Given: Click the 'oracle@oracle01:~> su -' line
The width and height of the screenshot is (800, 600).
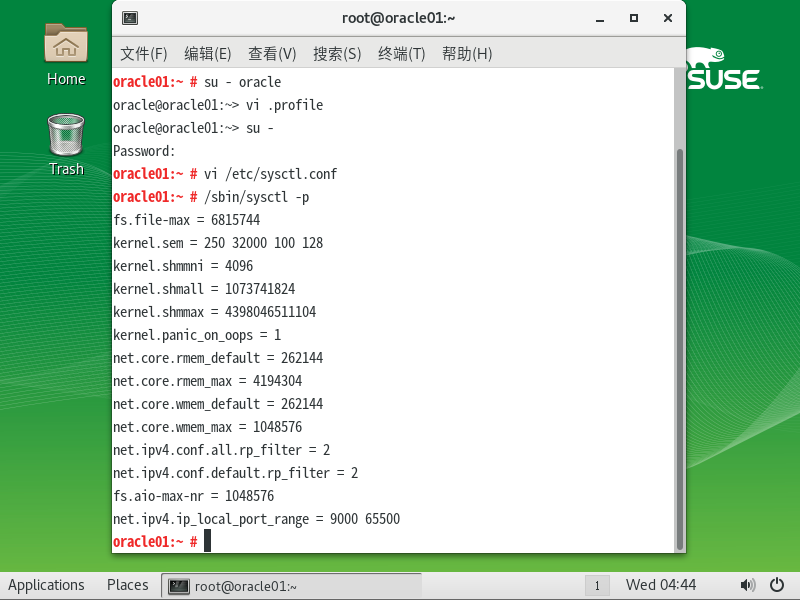Looking at the screenshot, I should coord(194,129).
